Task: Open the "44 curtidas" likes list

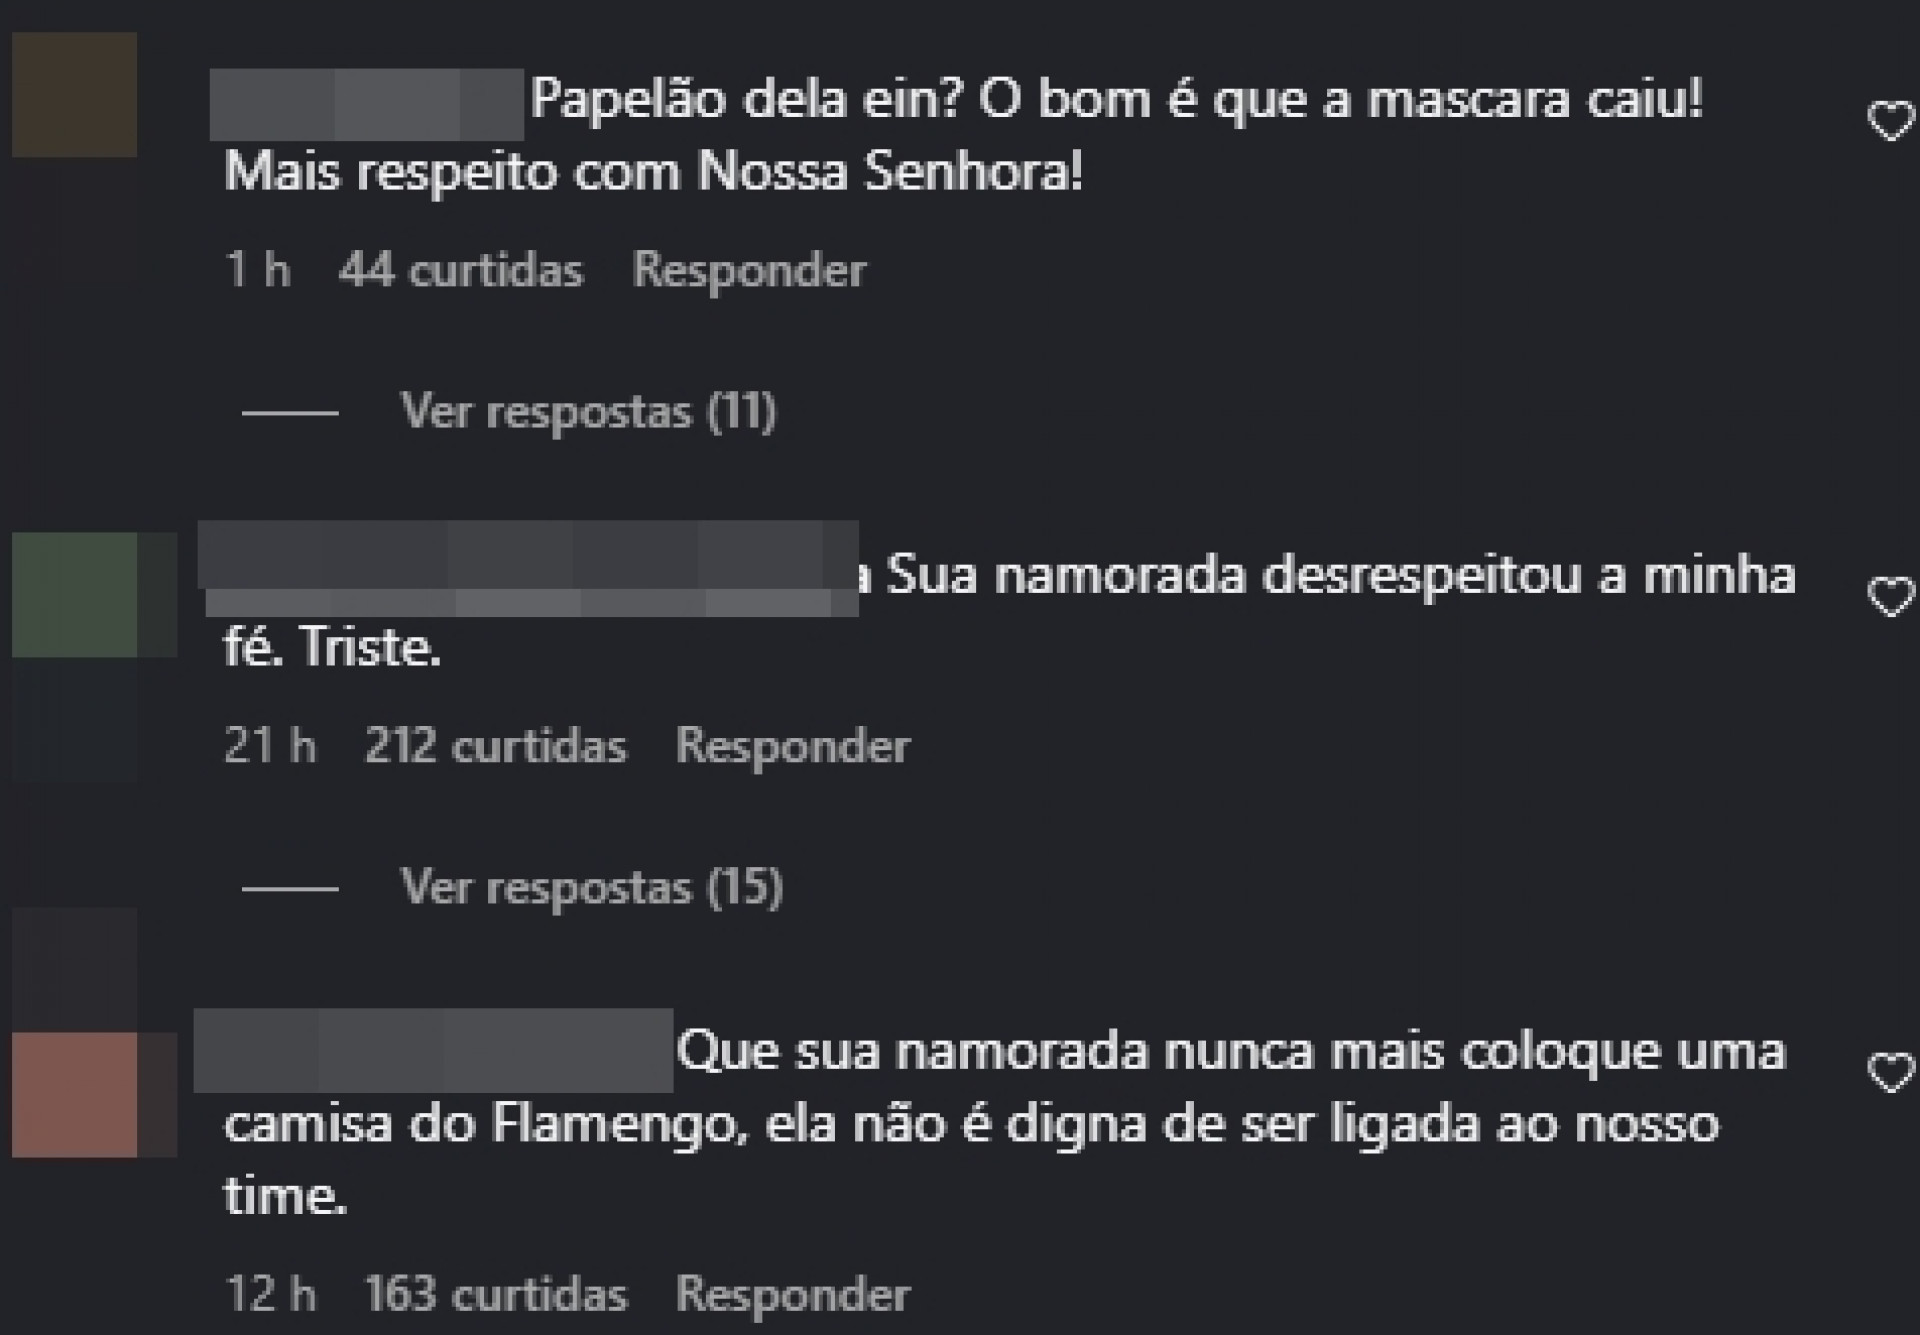Action: point(460,270)
